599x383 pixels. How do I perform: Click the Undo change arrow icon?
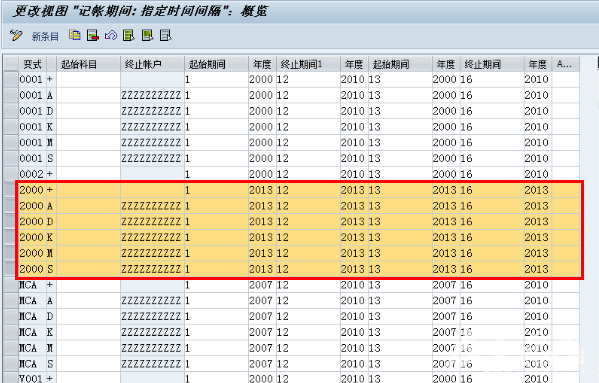tap(111, 36)
